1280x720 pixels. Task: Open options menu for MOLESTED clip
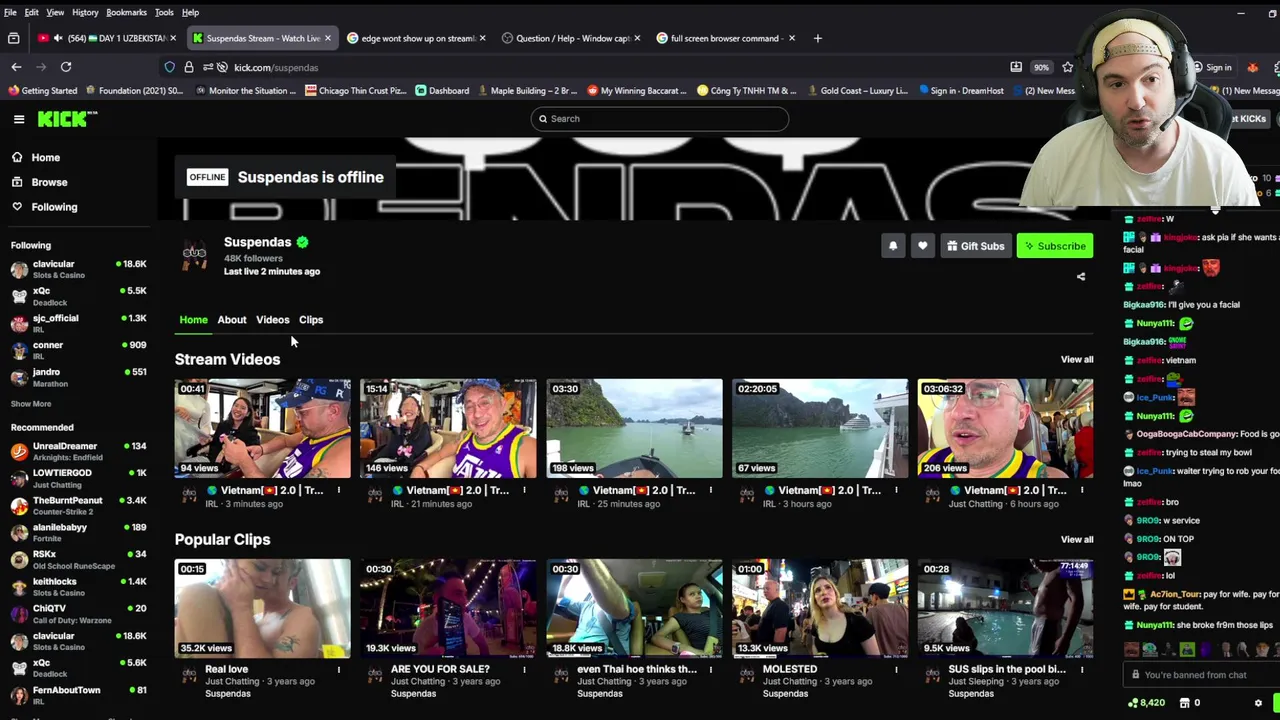(x=896, y=670)
